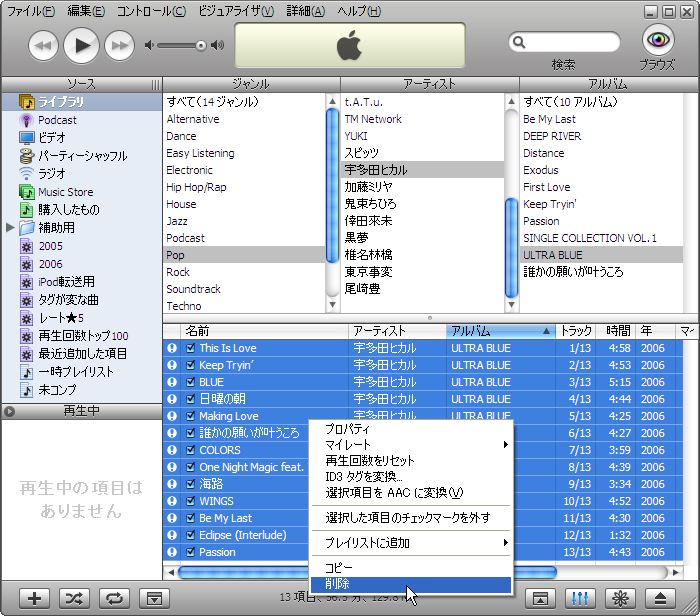The image size is (700, 616).
Task: Select 椎名林檎 in the artist list
Action: 422,255
